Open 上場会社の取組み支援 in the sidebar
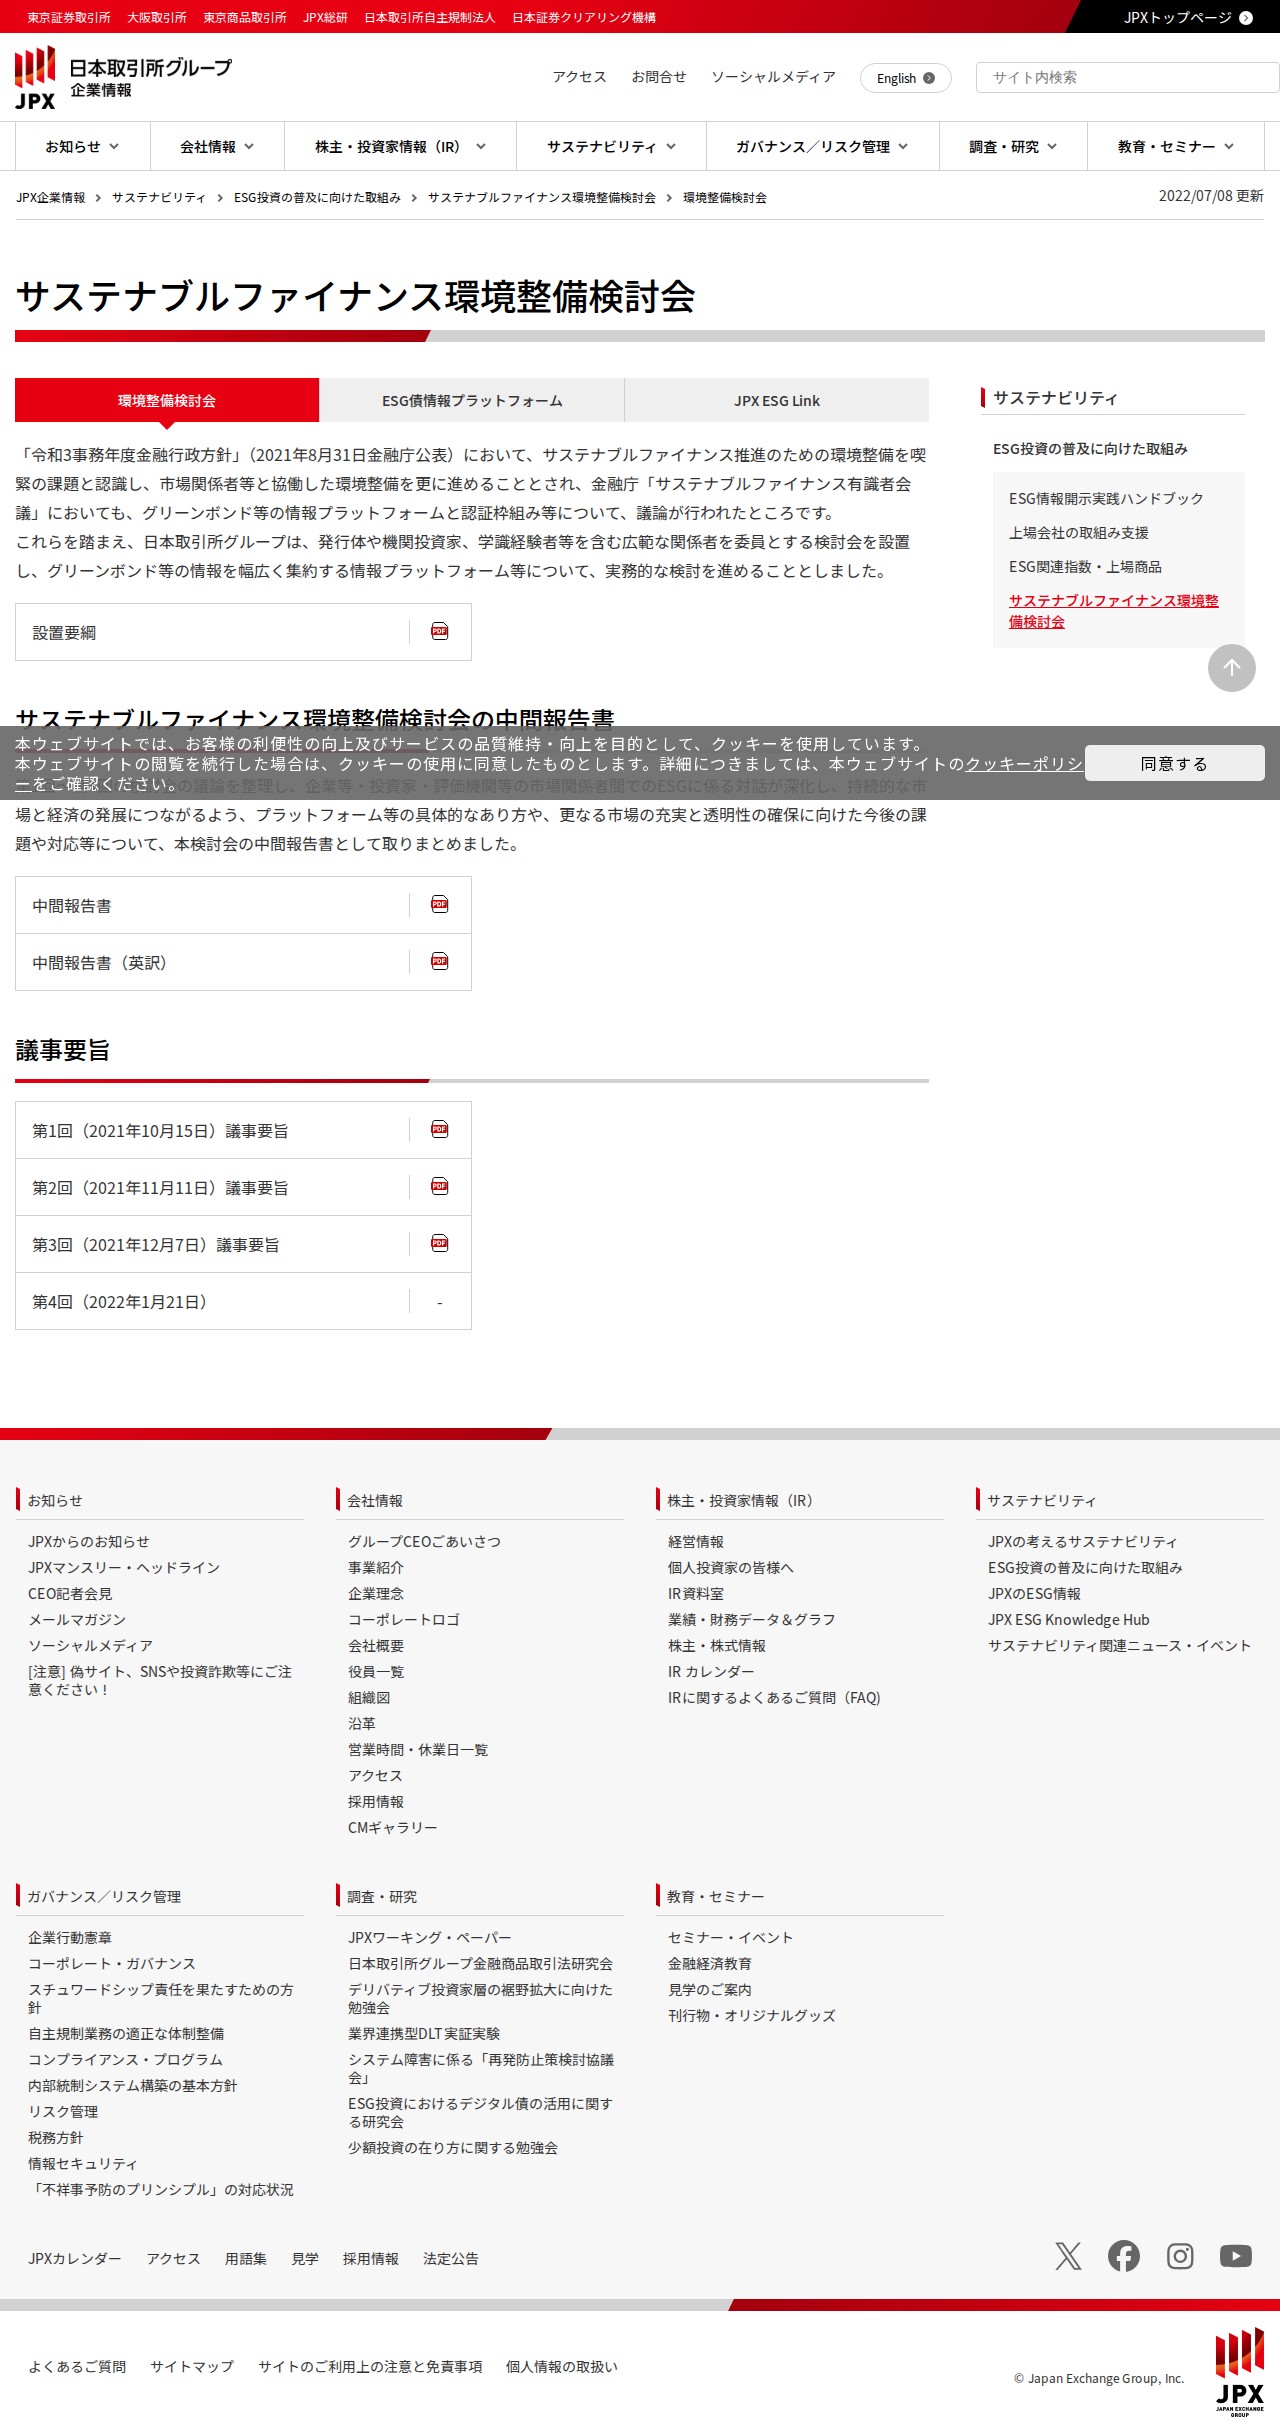 pyautogui.click(x=1079, y=532)
